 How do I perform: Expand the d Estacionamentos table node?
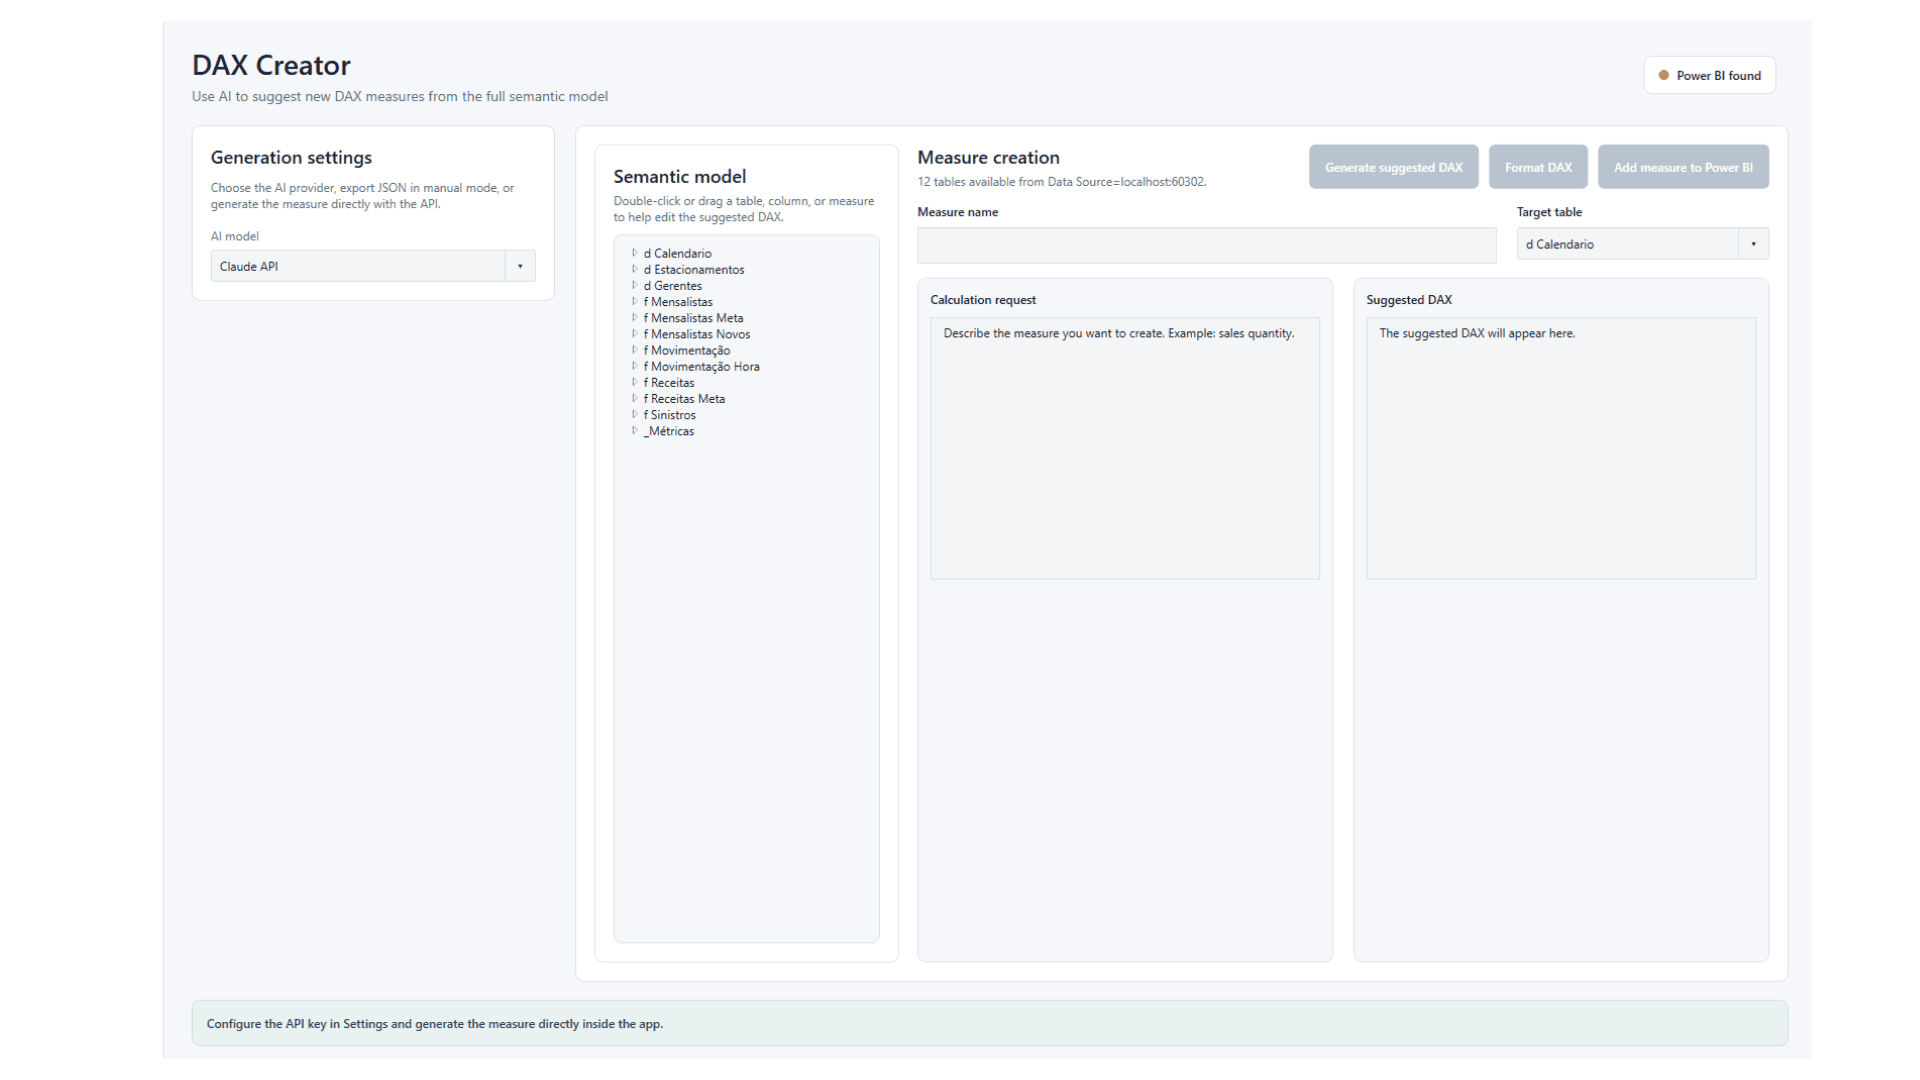click(x=634, y=269)
